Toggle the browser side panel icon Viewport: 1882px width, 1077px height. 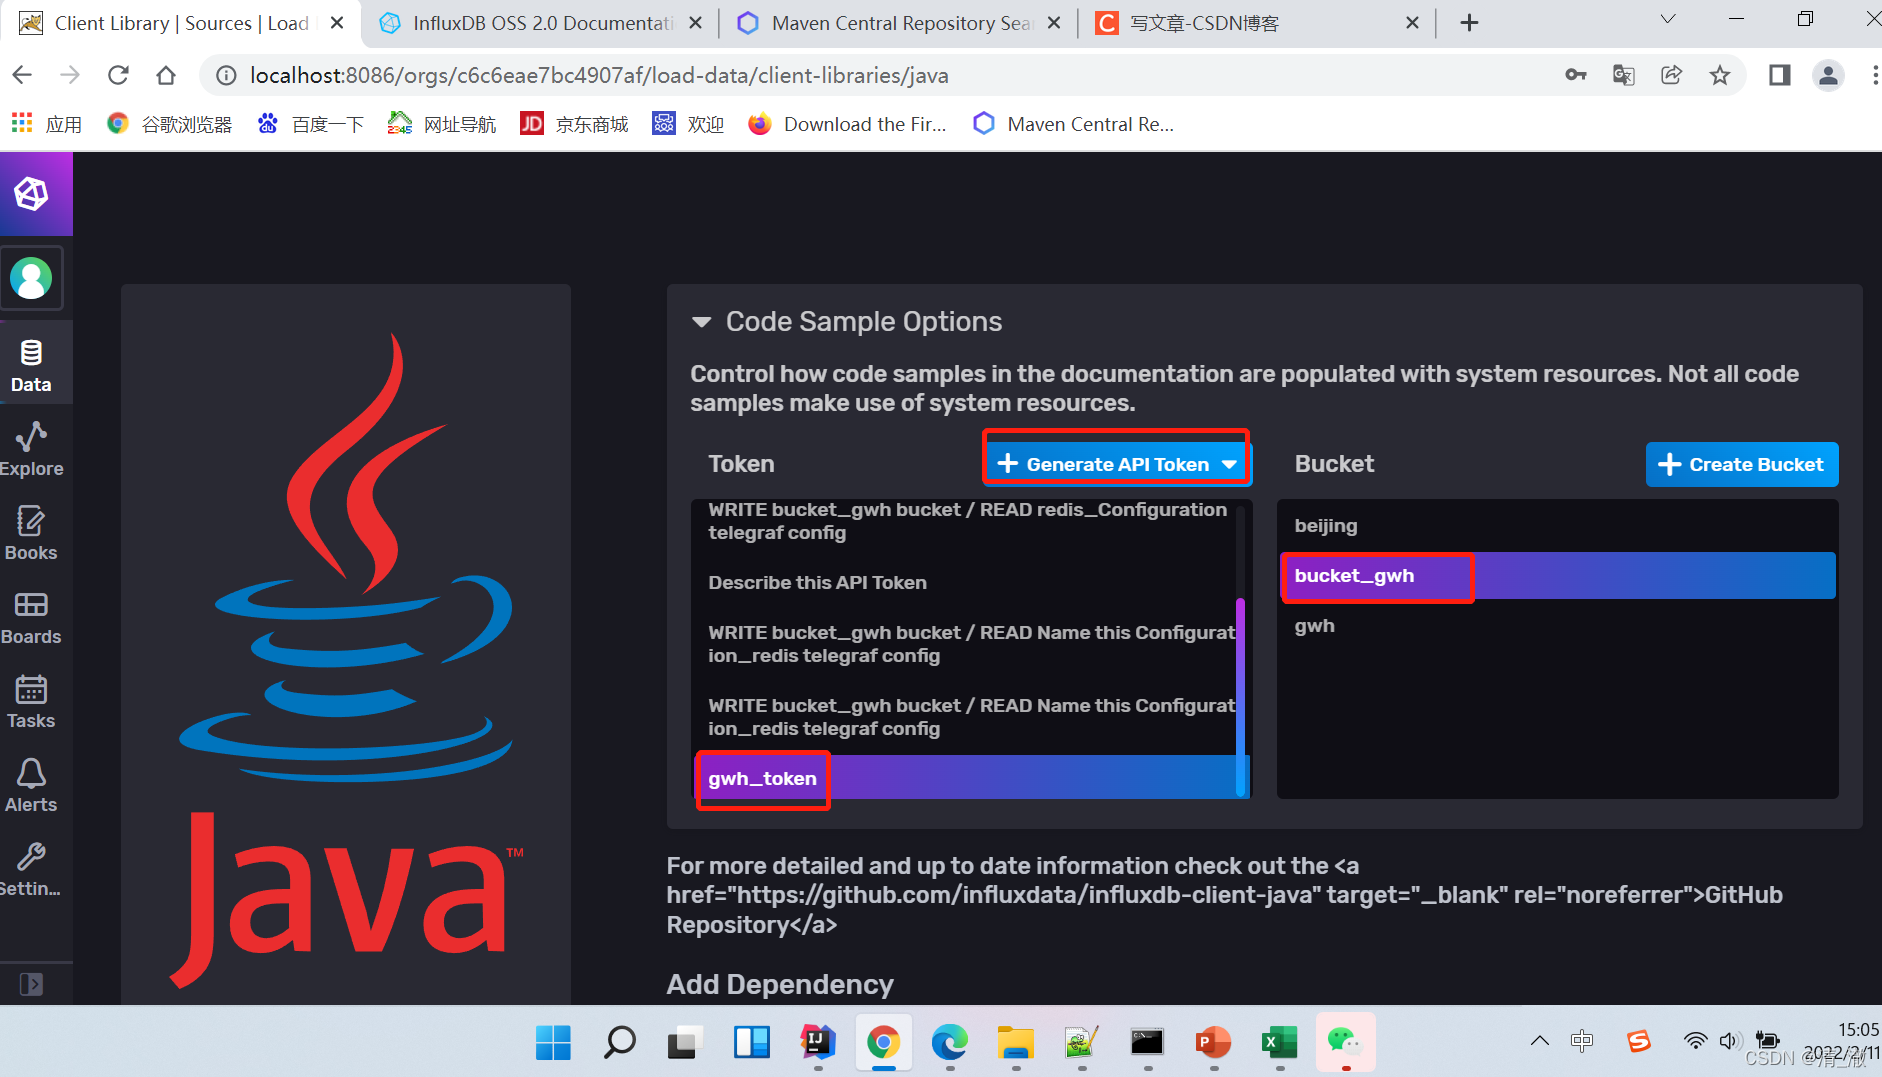point(1780,75)
